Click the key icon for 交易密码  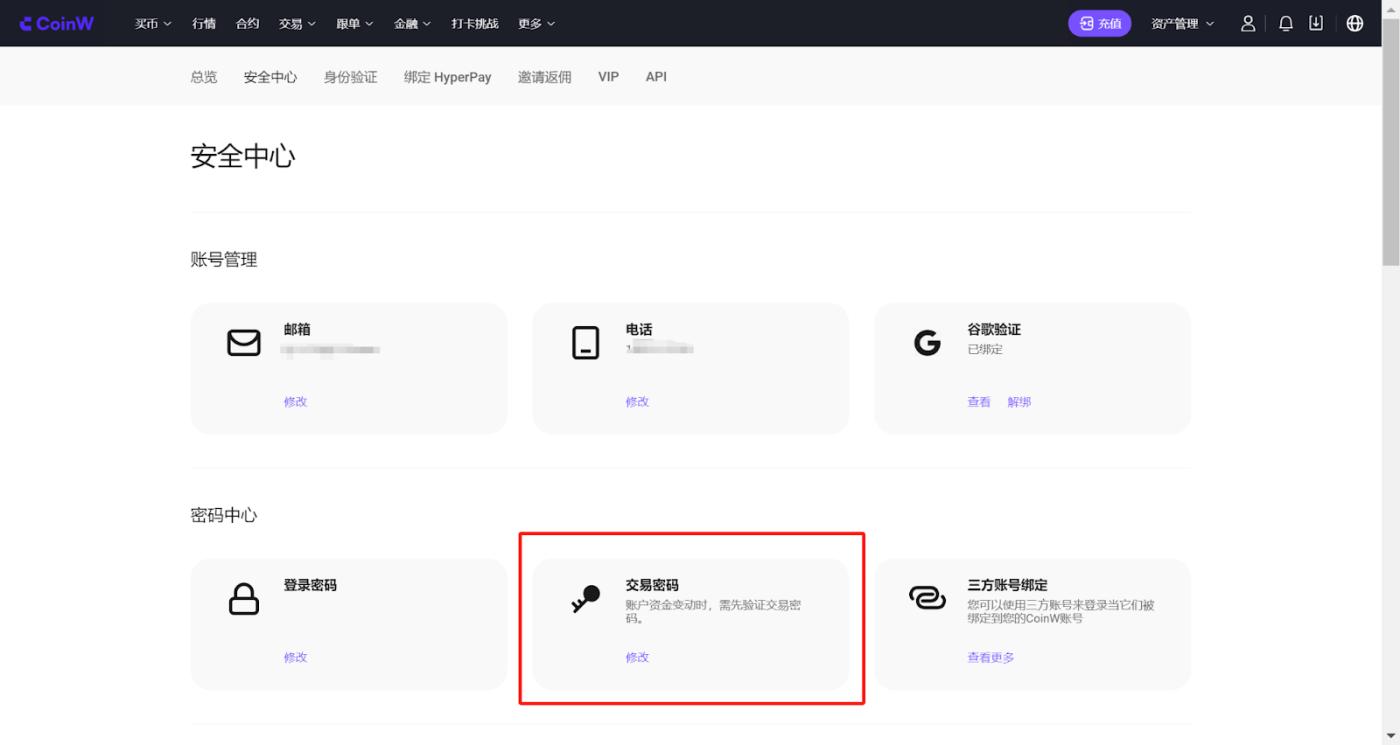[586, 599]
